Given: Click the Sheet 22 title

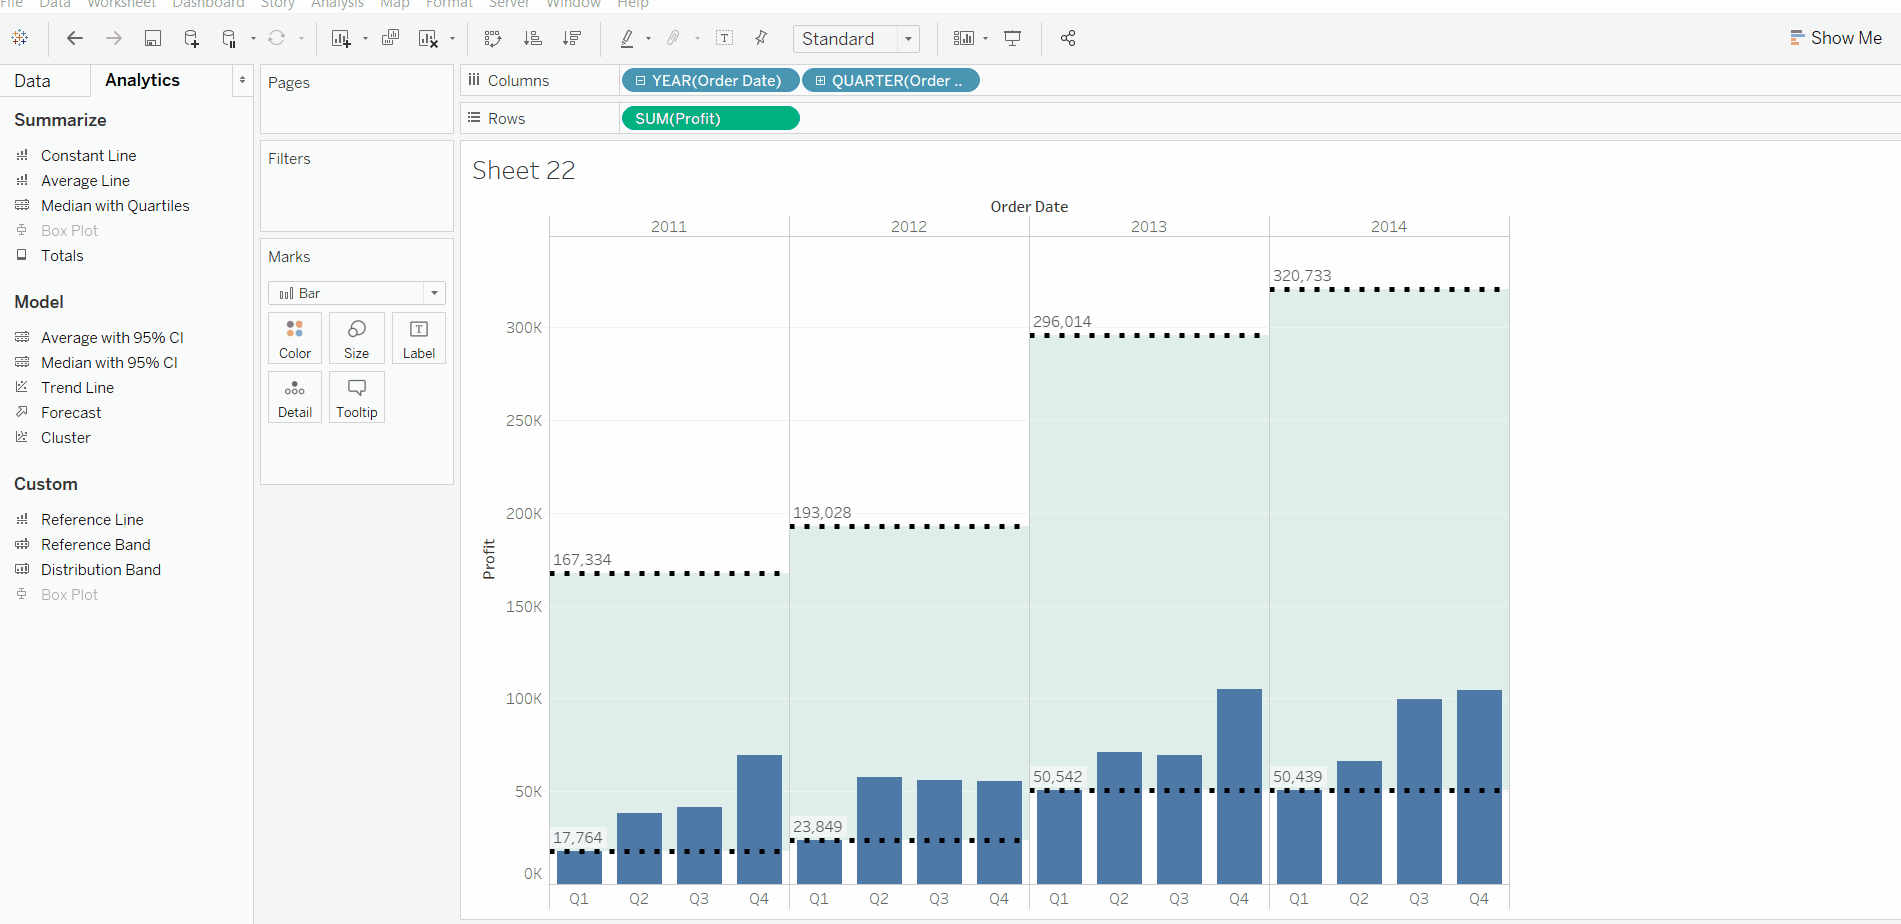Looking at the screenshot, I should point(524,171).
